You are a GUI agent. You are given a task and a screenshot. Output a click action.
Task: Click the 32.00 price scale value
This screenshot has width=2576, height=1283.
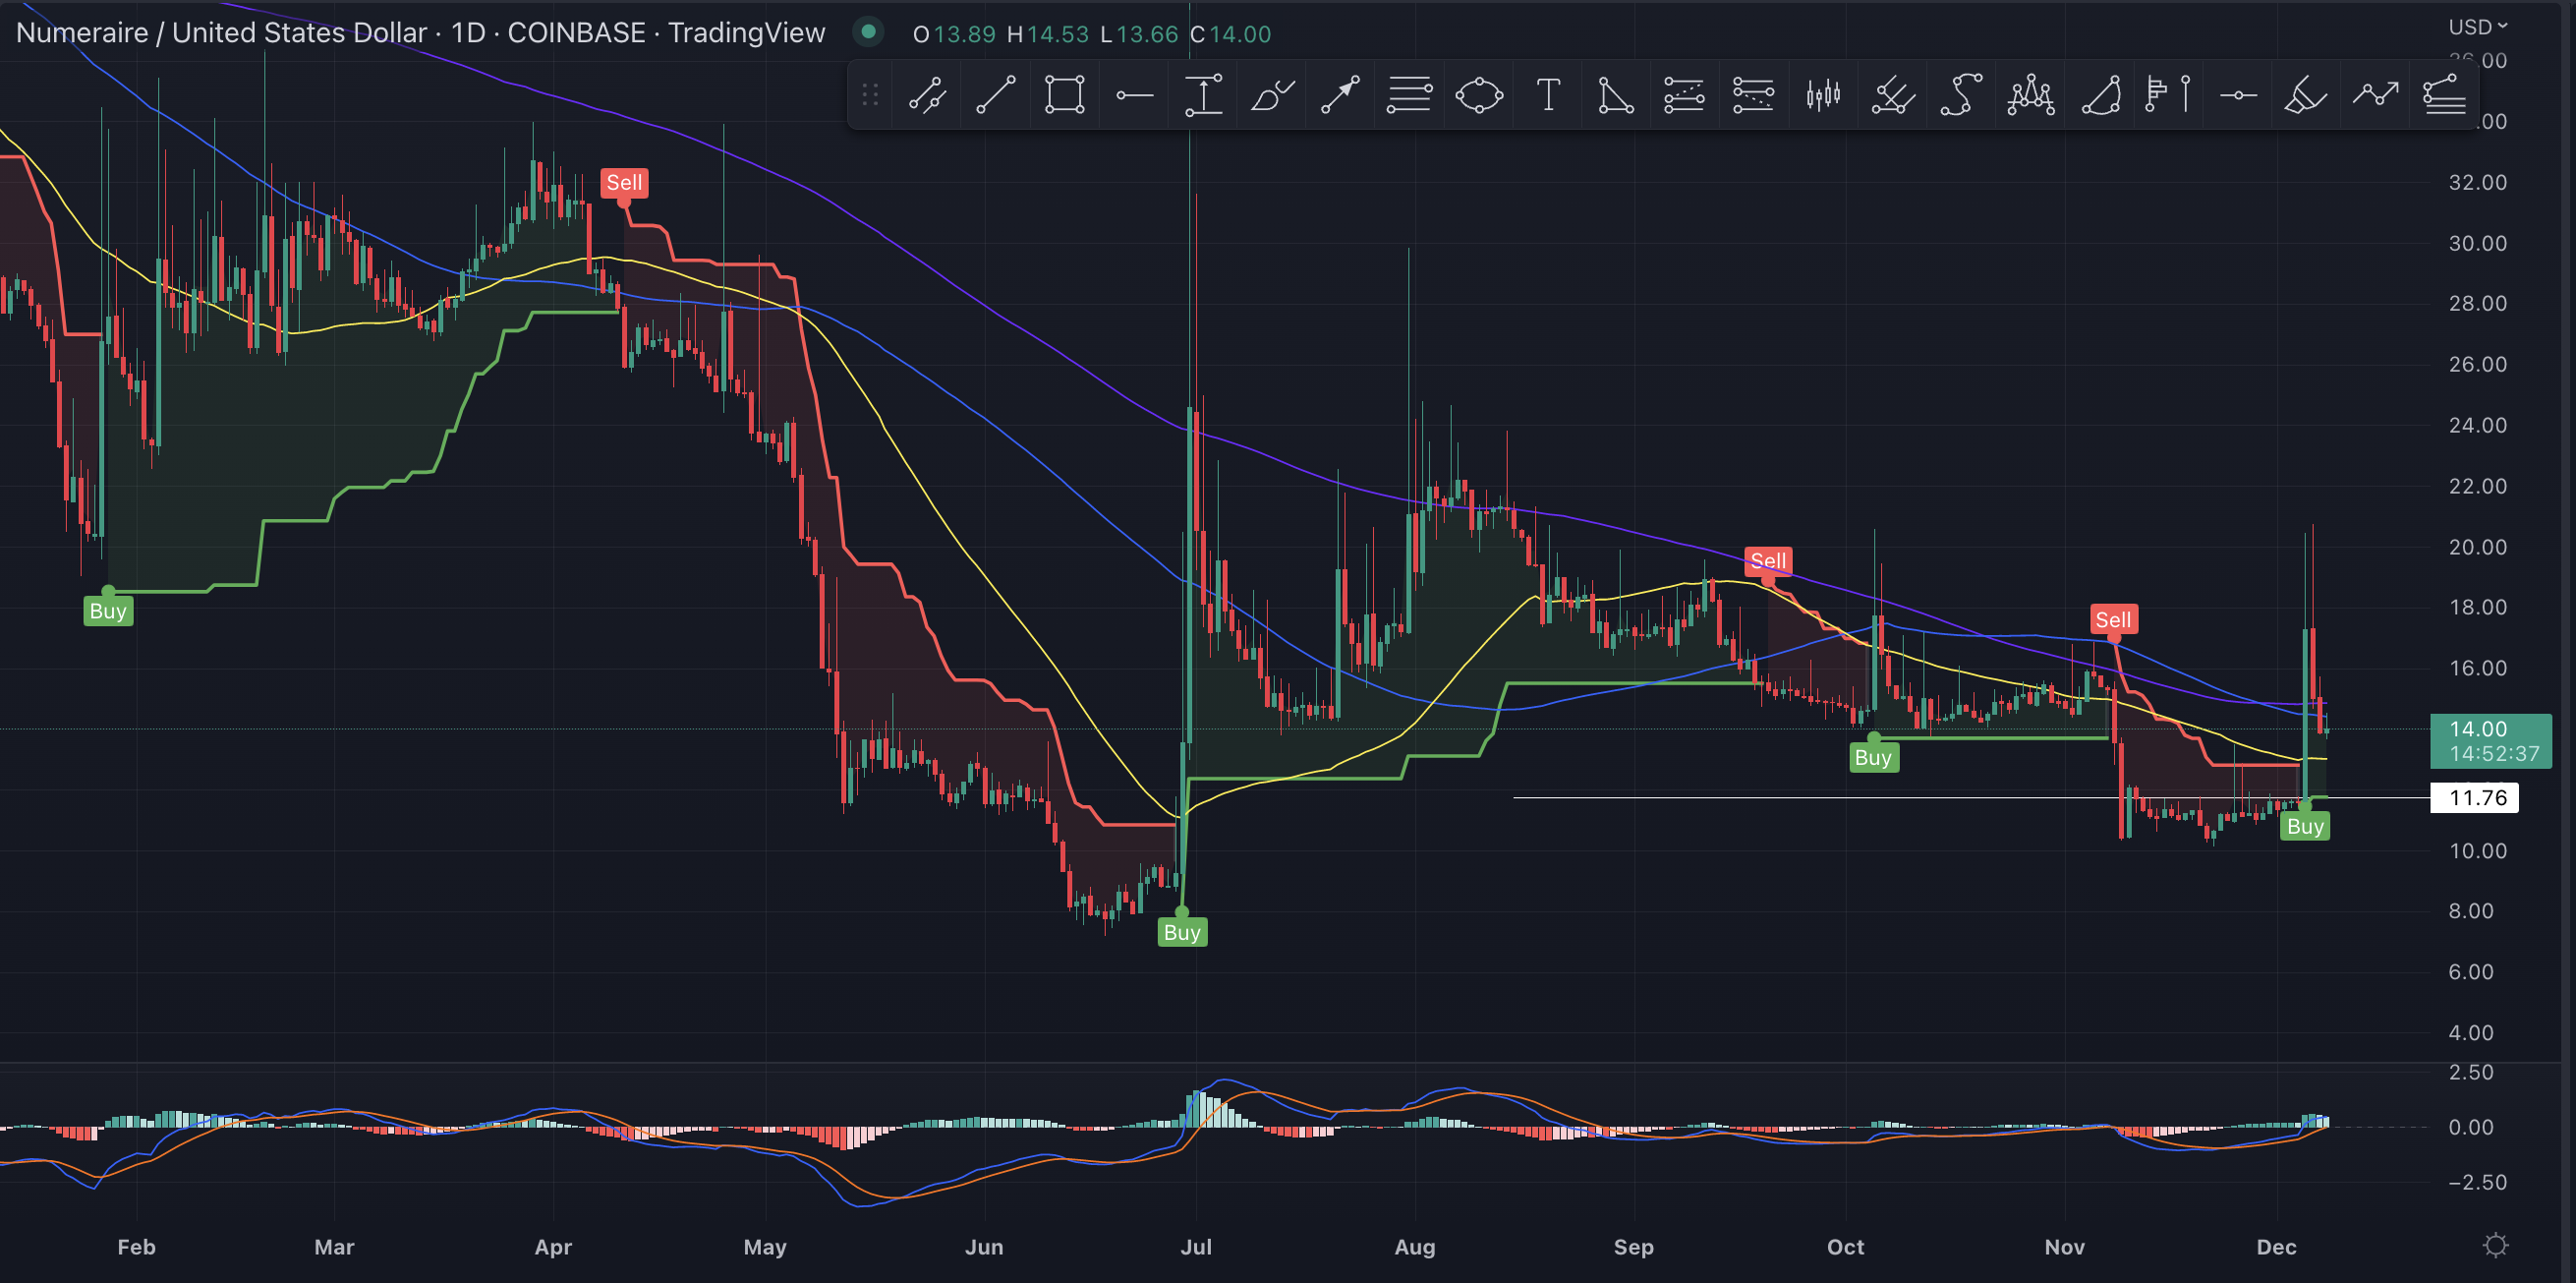pyautogui.click(x=2477, y=182)
